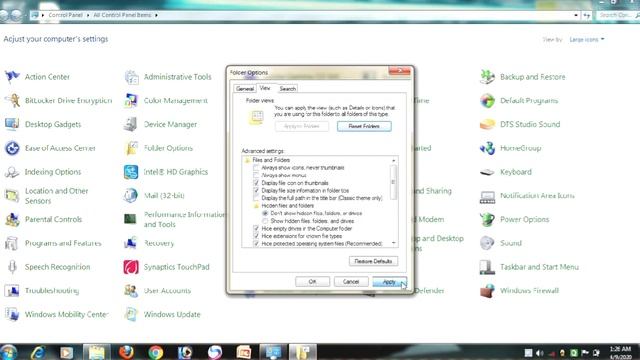Image resolution: width=640 pixels, height=360 pixels.
Task: Click Reset Folders button
Action: click(364, 126)
